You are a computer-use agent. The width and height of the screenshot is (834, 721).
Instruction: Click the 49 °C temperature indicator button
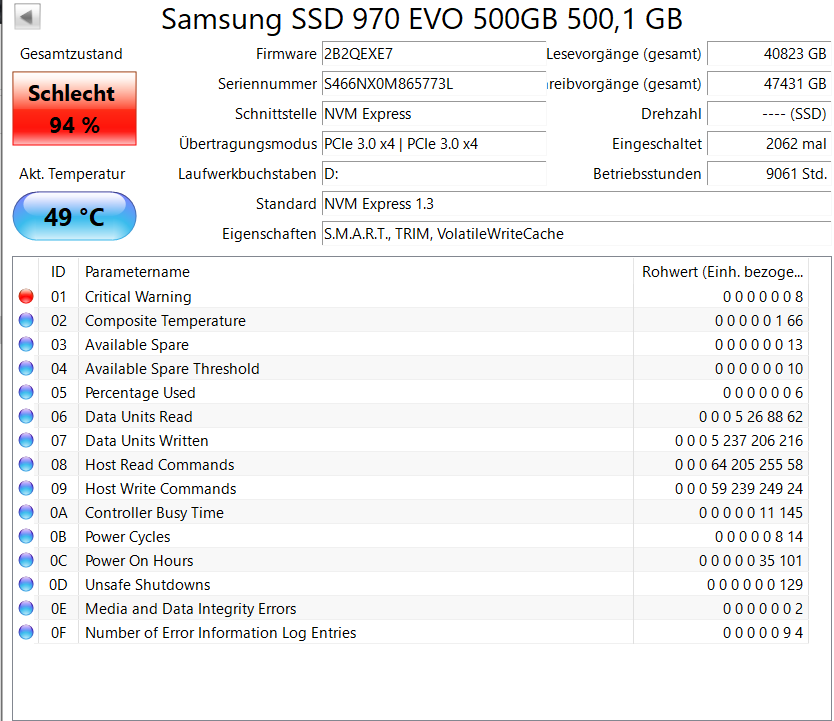coord(74,216)
